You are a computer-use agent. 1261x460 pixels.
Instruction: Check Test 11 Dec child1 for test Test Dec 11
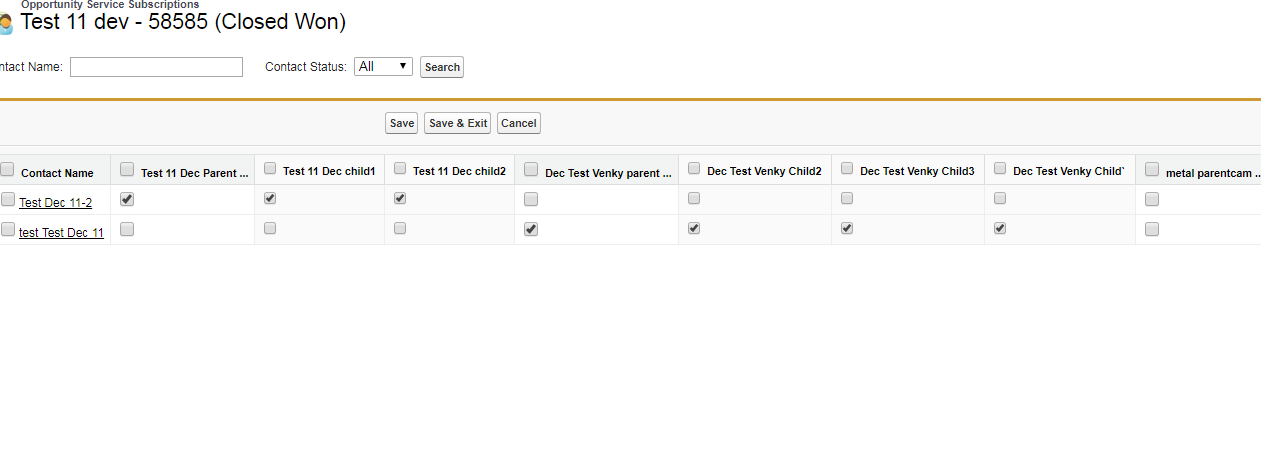[270, 229]
